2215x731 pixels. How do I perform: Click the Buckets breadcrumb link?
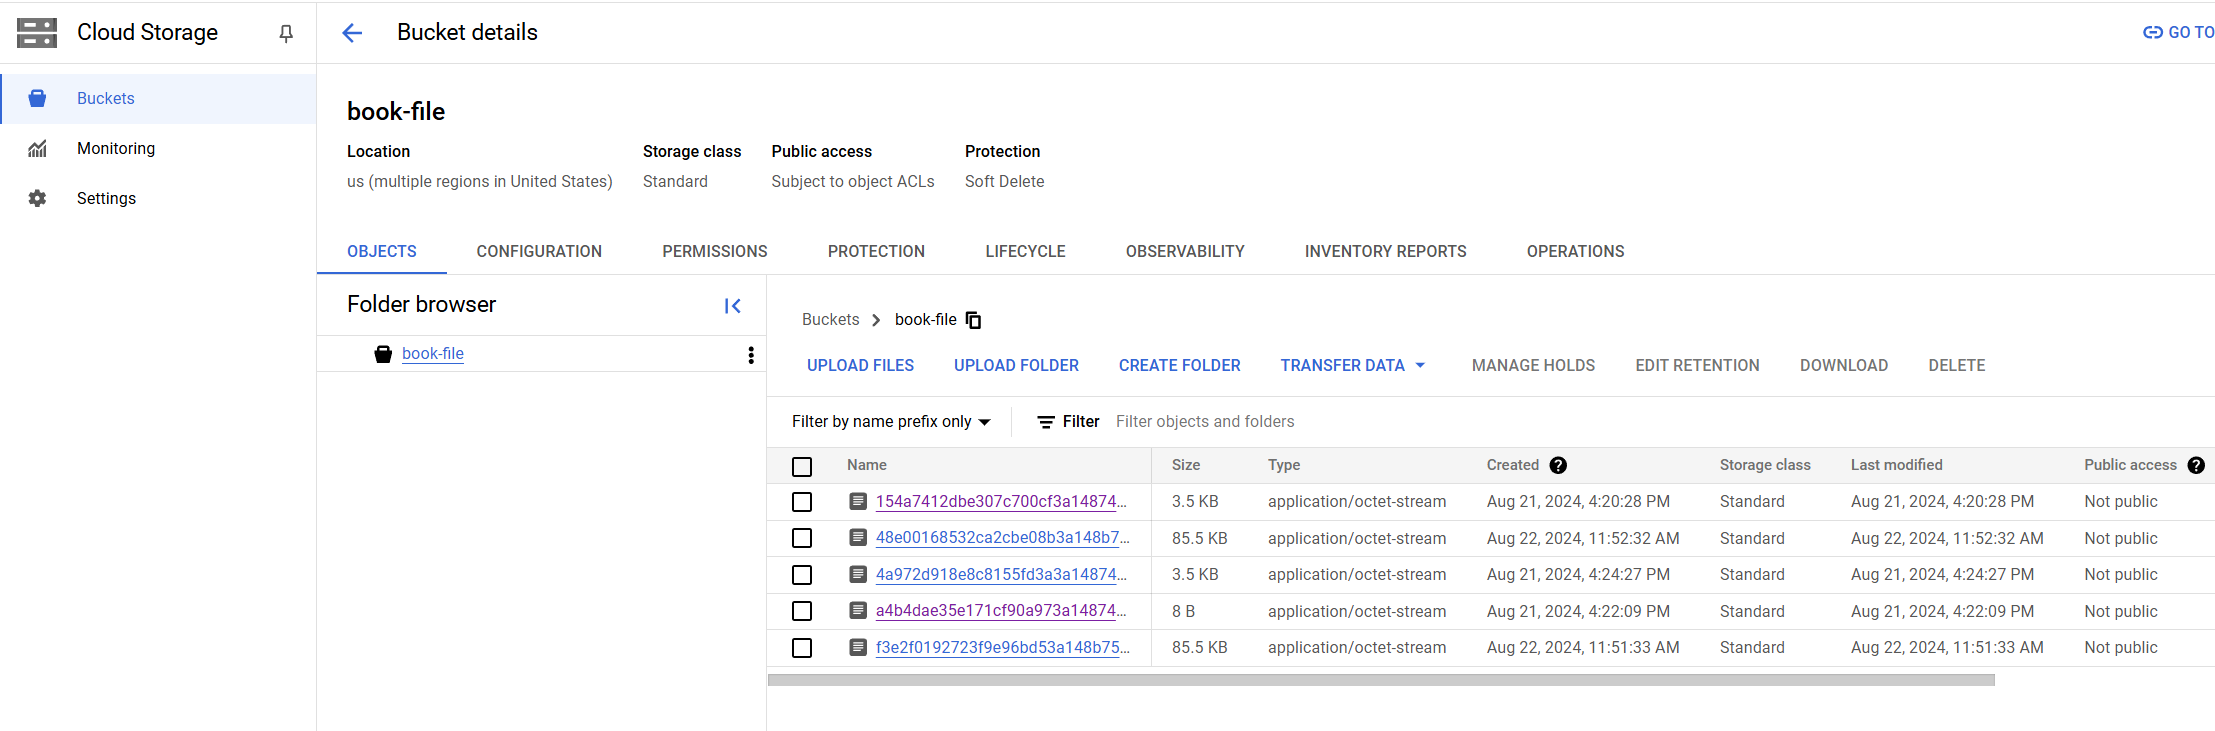click(830, 320)
